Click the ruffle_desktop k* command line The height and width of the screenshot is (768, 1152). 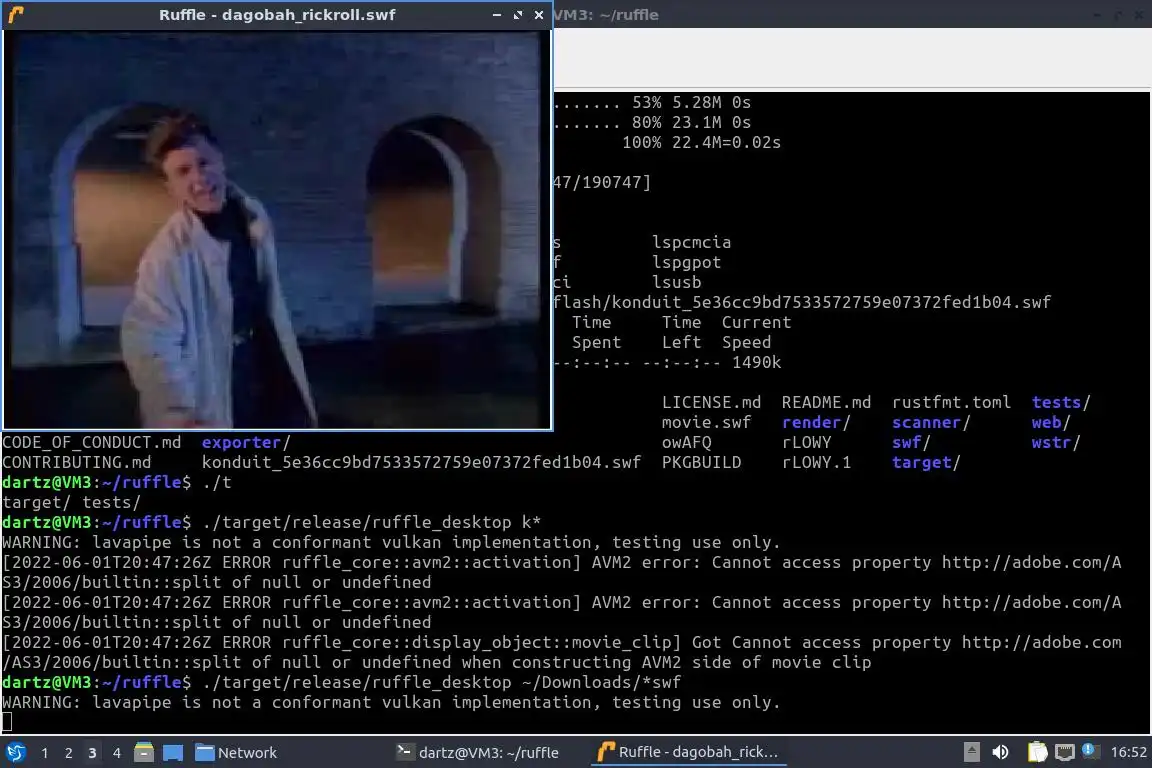371,523
